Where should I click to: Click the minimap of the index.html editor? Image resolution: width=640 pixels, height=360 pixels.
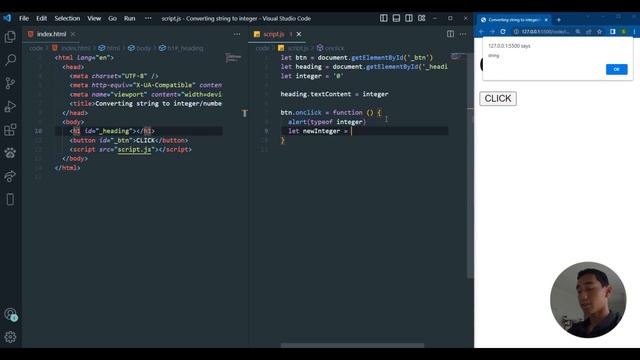tap(233, 58)
